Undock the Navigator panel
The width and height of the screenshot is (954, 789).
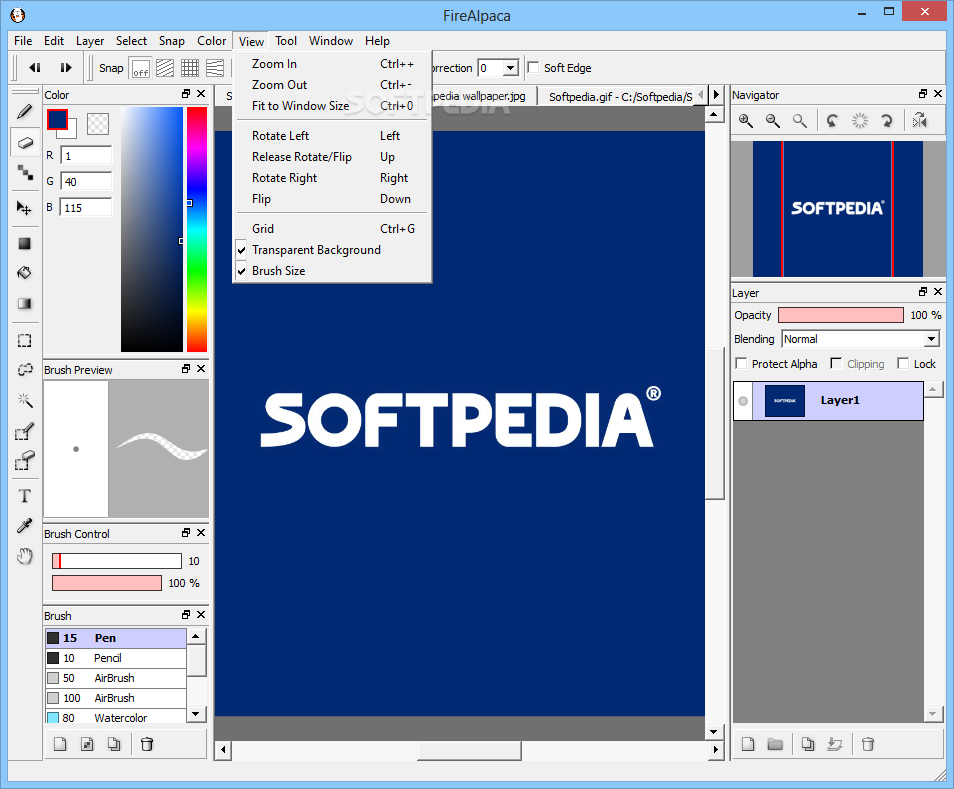coord(923,94)
